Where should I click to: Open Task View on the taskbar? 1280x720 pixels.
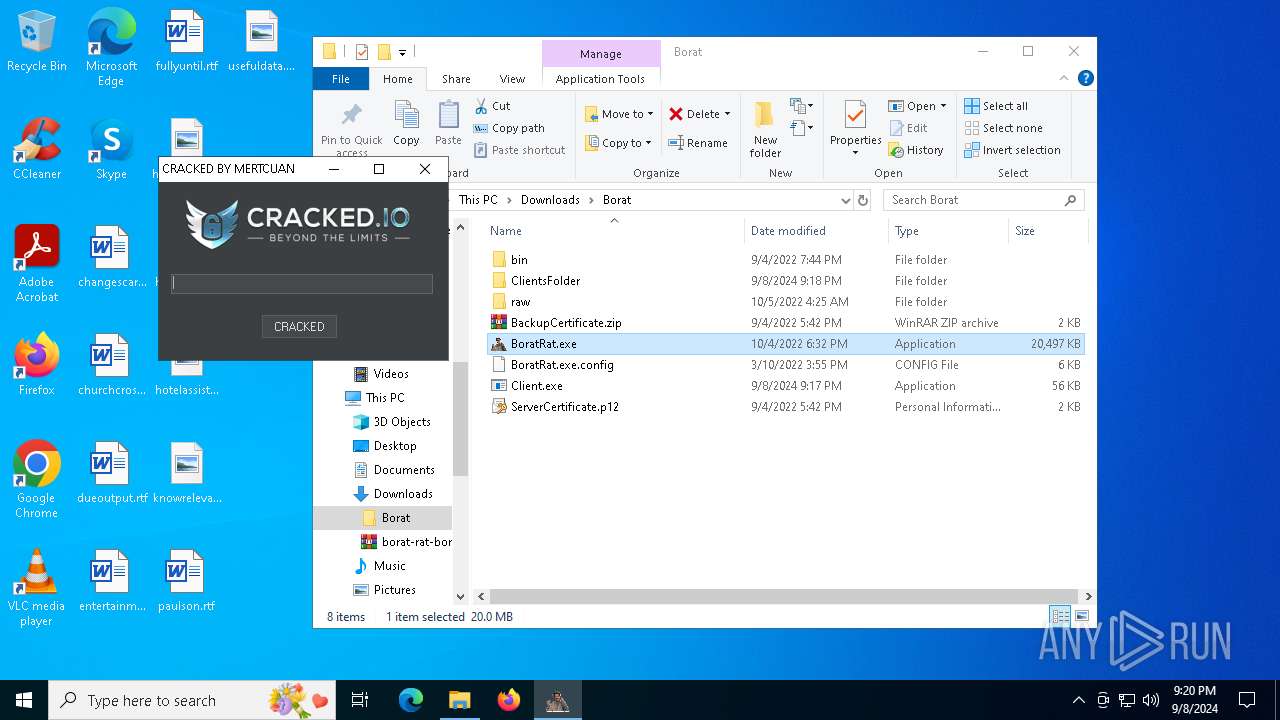pyautogui.click(x=360, y=700)
